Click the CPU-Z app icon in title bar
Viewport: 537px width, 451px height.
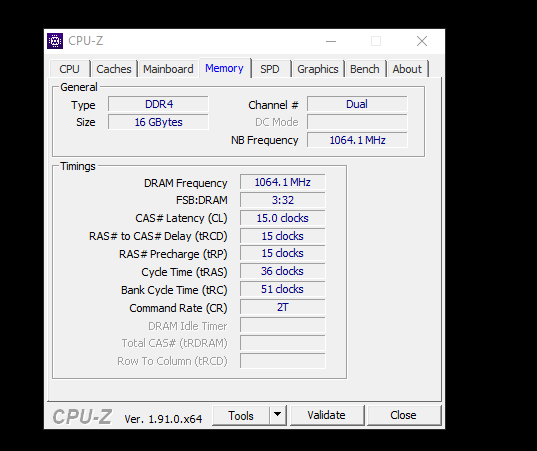55,41
